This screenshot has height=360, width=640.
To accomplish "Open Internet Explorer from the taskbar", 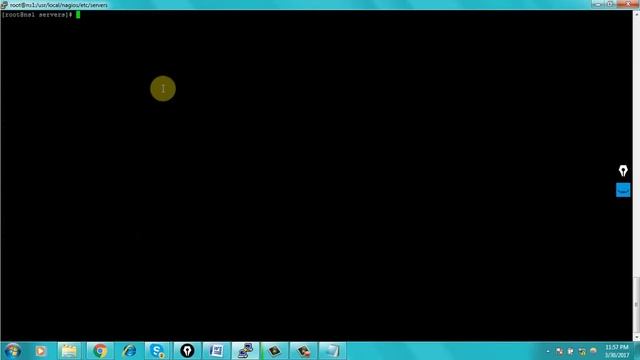I will [x=129, y=351].
